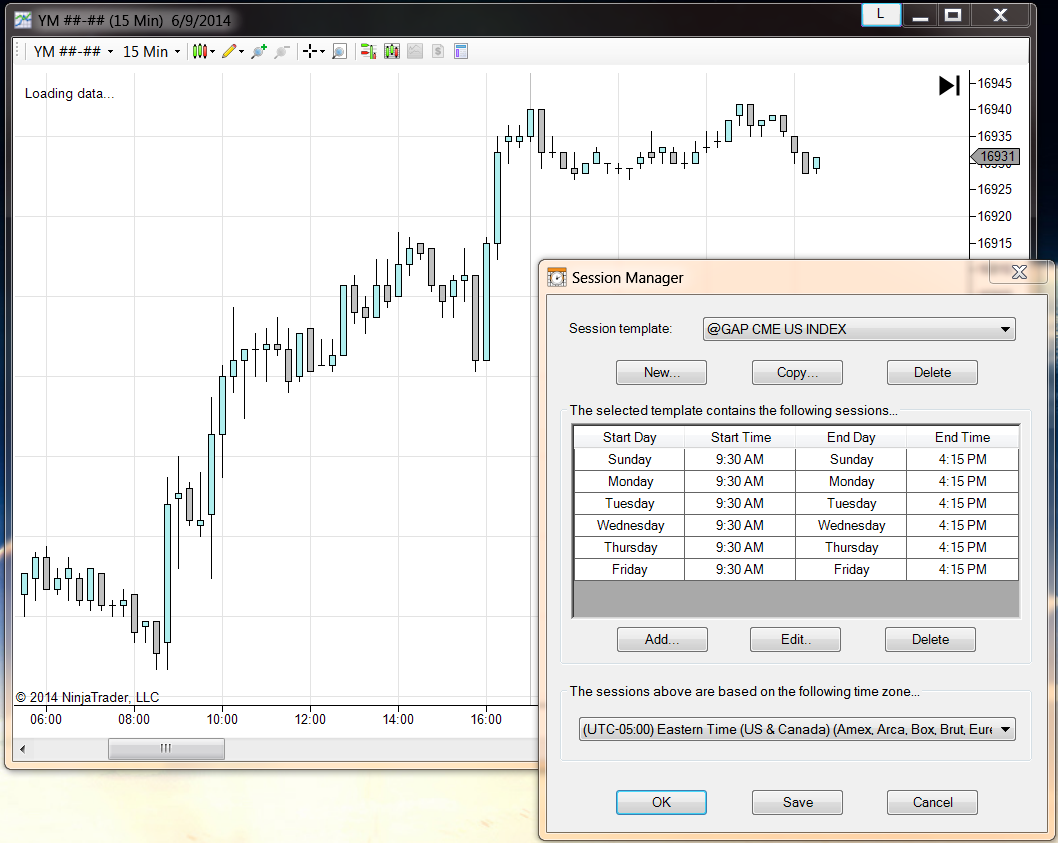Click 4:15 PM in the Friday row
1058x843 pixels.
962,570
